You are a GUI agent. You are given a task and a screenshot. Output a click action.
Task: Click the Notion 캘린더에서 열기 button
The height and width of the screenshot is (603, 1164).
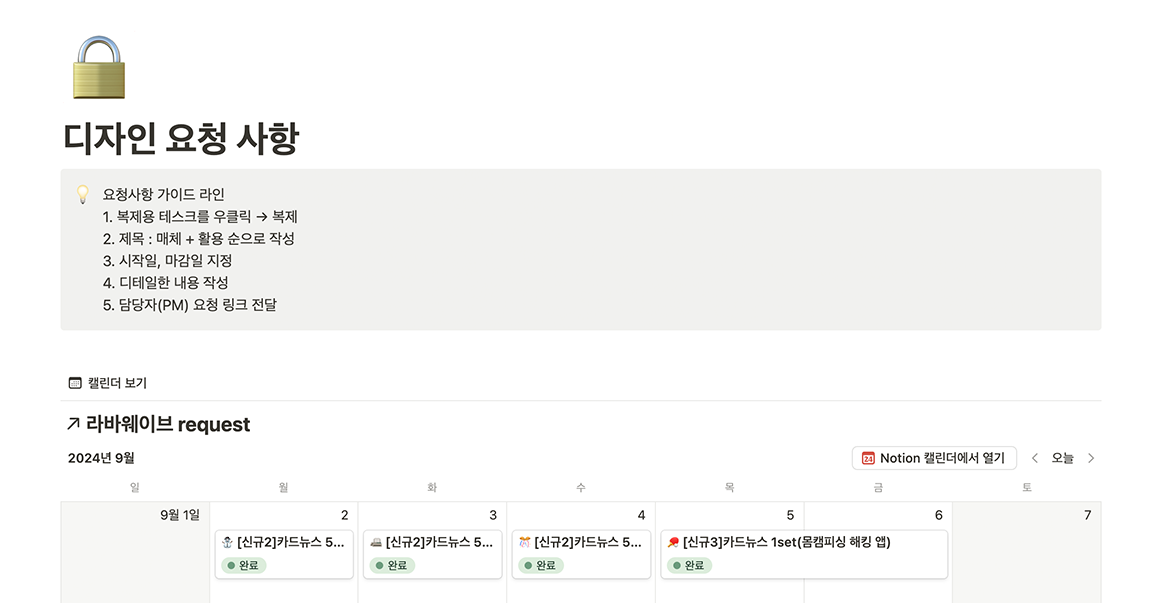(934, 458)
